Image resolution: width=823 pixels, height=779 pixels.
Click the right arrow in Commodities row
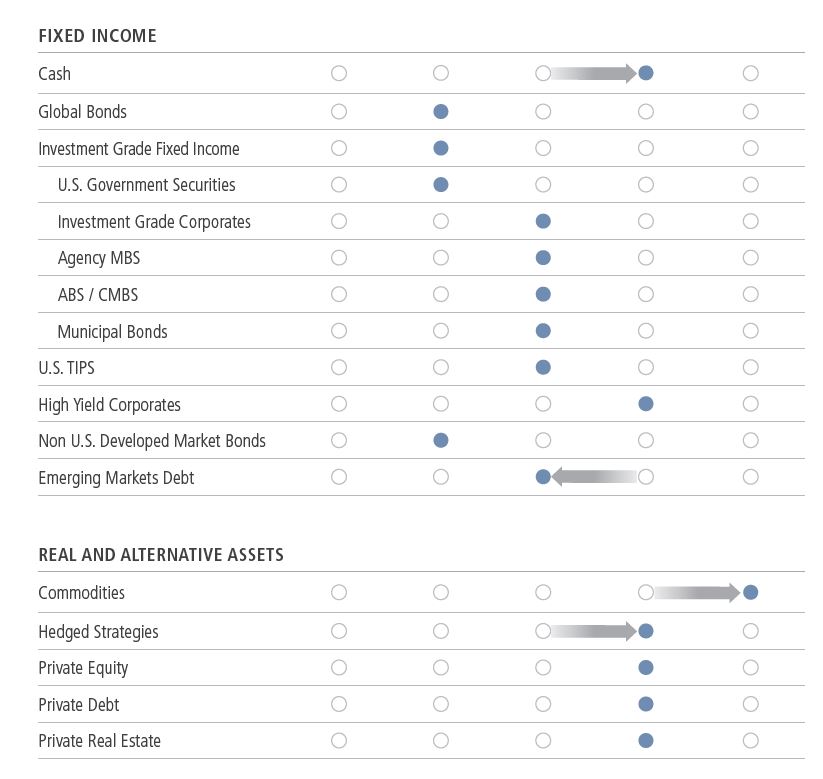(x=697, y=593)
